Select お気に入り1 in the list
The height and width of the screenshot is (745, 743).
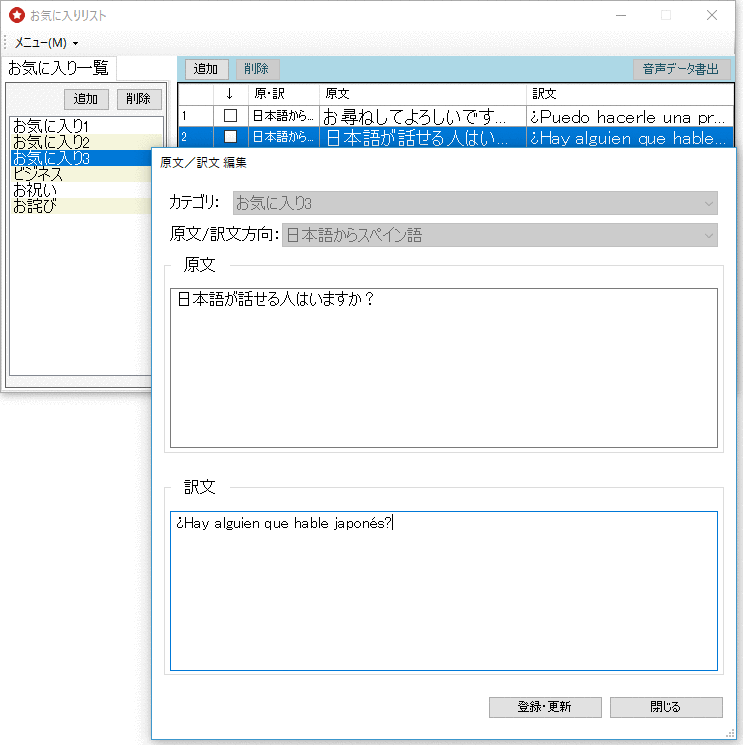(x=51, y=126)
